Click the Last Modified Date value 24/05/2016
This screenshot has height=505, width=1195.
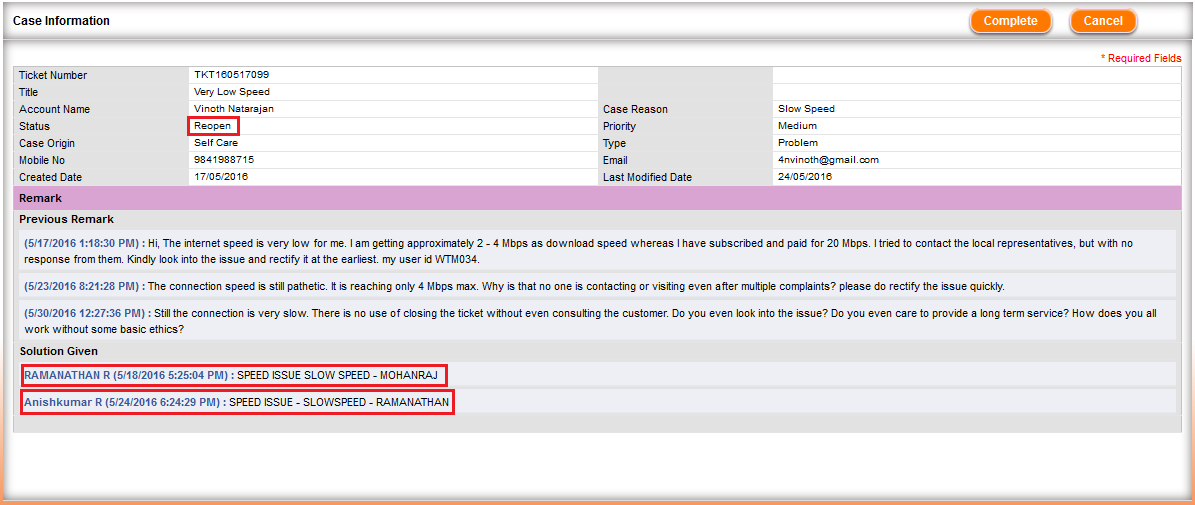805,177
